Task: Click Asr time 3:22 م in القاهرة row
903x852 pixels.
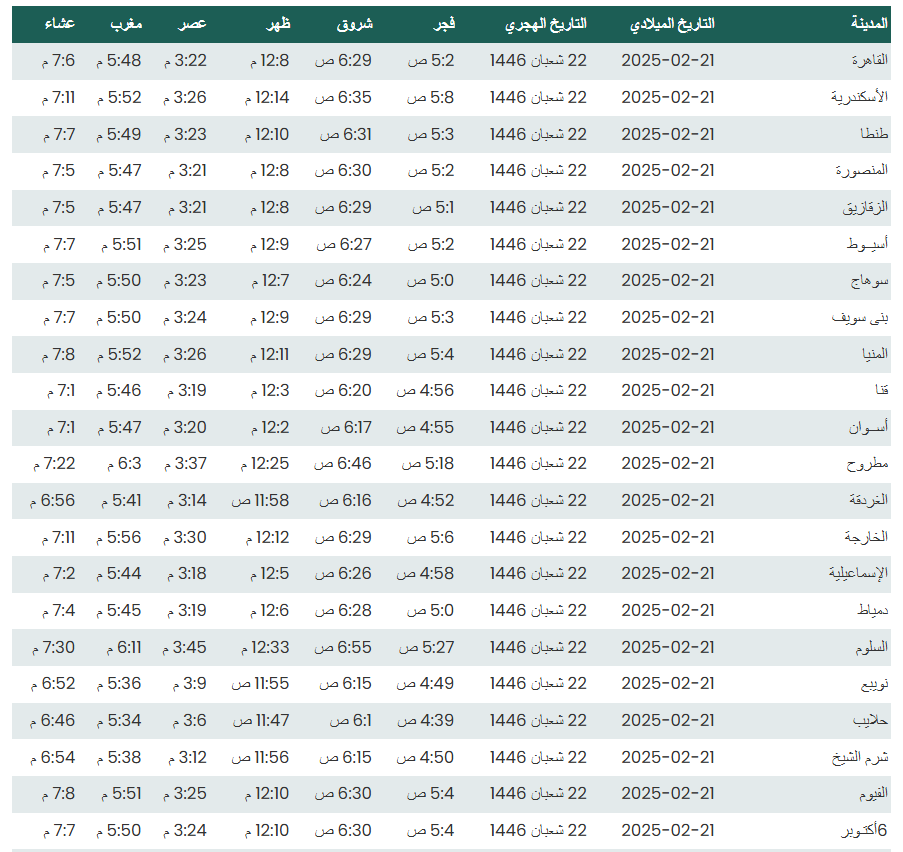Action: coord(185,60)
